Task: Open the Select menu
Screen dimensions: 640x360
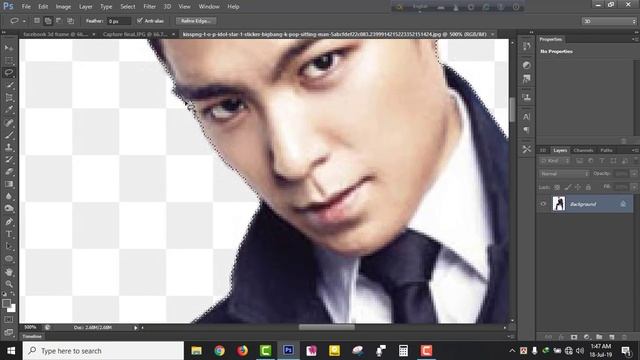Action: [128, 7]
